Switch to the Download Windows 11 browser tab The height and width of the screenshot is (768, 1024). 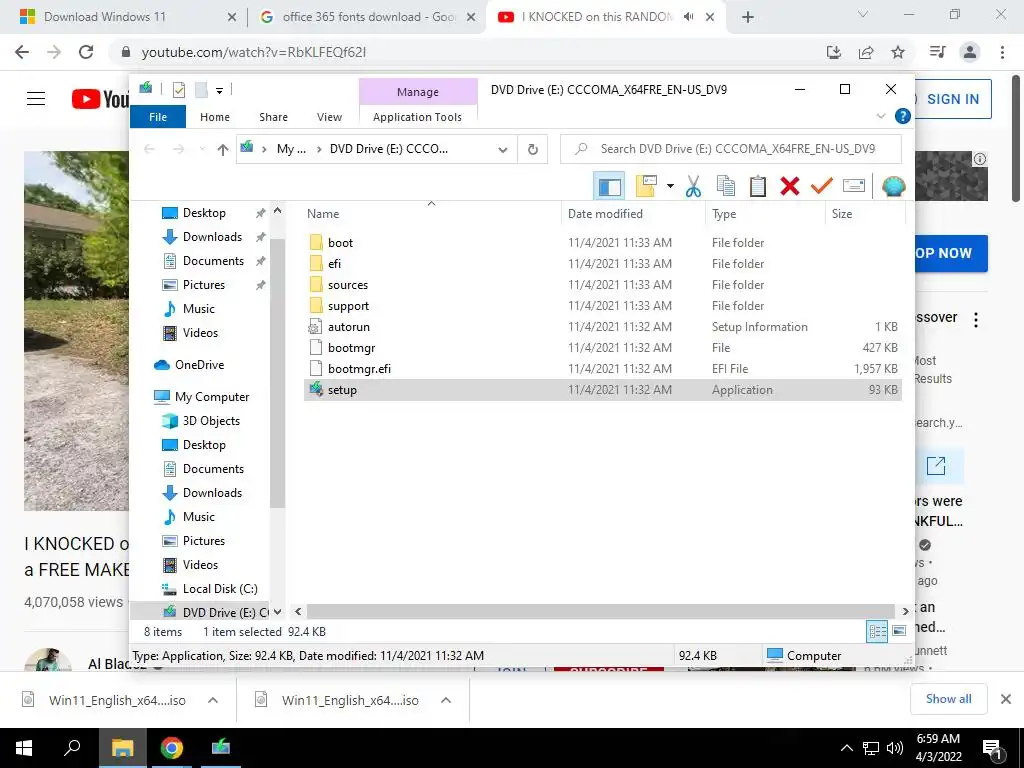click(x=104, y=17)
